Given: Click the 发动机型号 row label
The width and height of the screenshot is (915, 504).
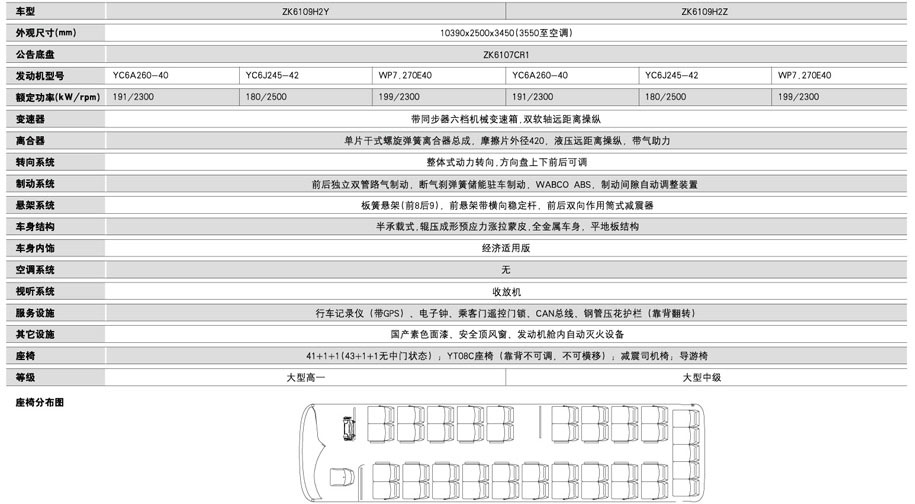Looking at the screenshot, I should (x=41, y=76).
